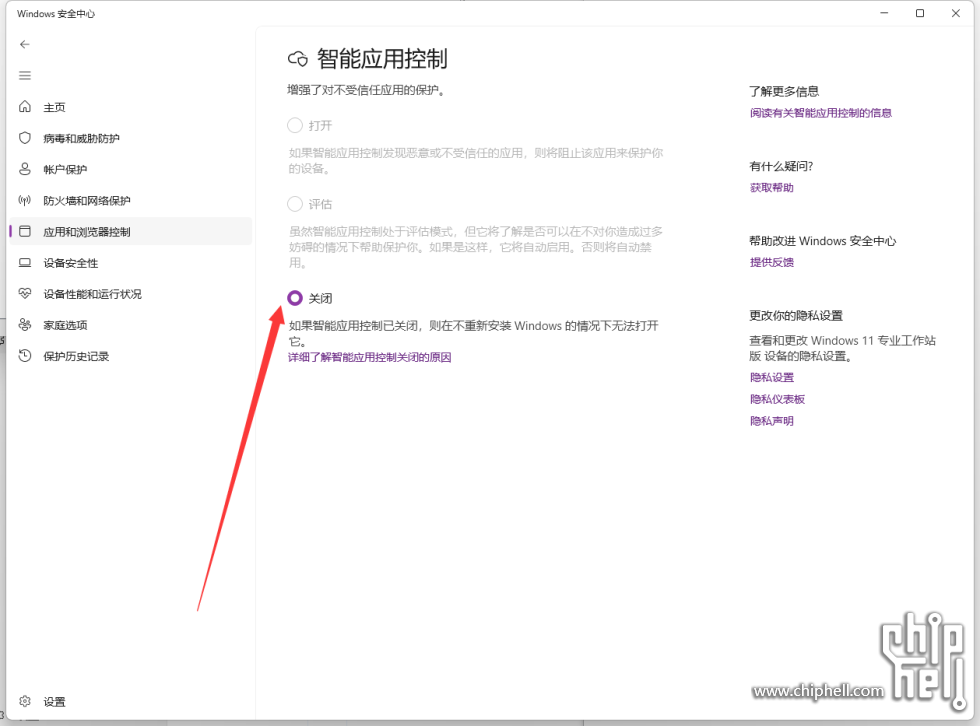
Task: Click the shield icon for 病毒和威胁防护
Action: 25,137
